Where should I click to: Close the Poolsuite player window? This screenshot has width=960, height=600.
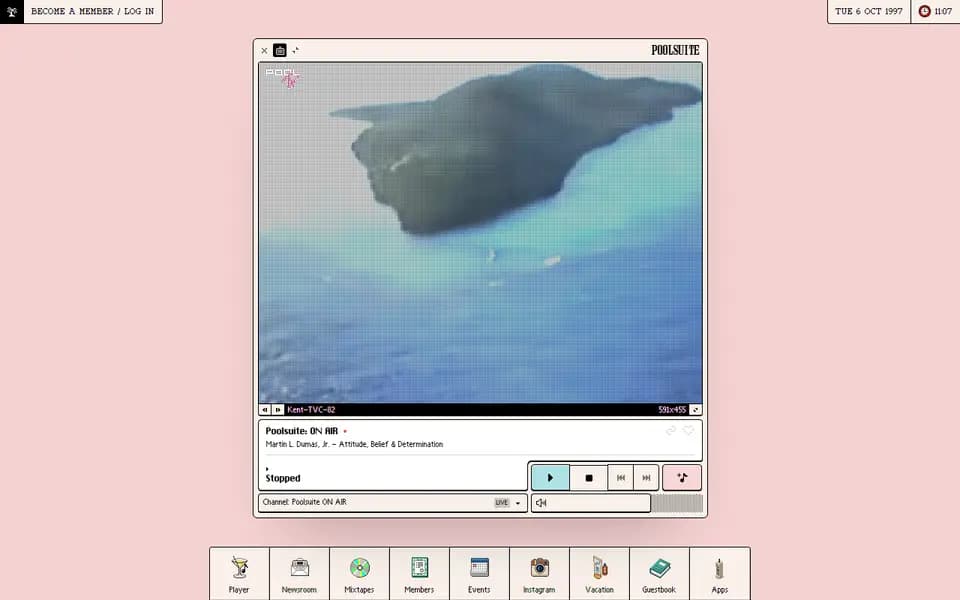(264, 51)
